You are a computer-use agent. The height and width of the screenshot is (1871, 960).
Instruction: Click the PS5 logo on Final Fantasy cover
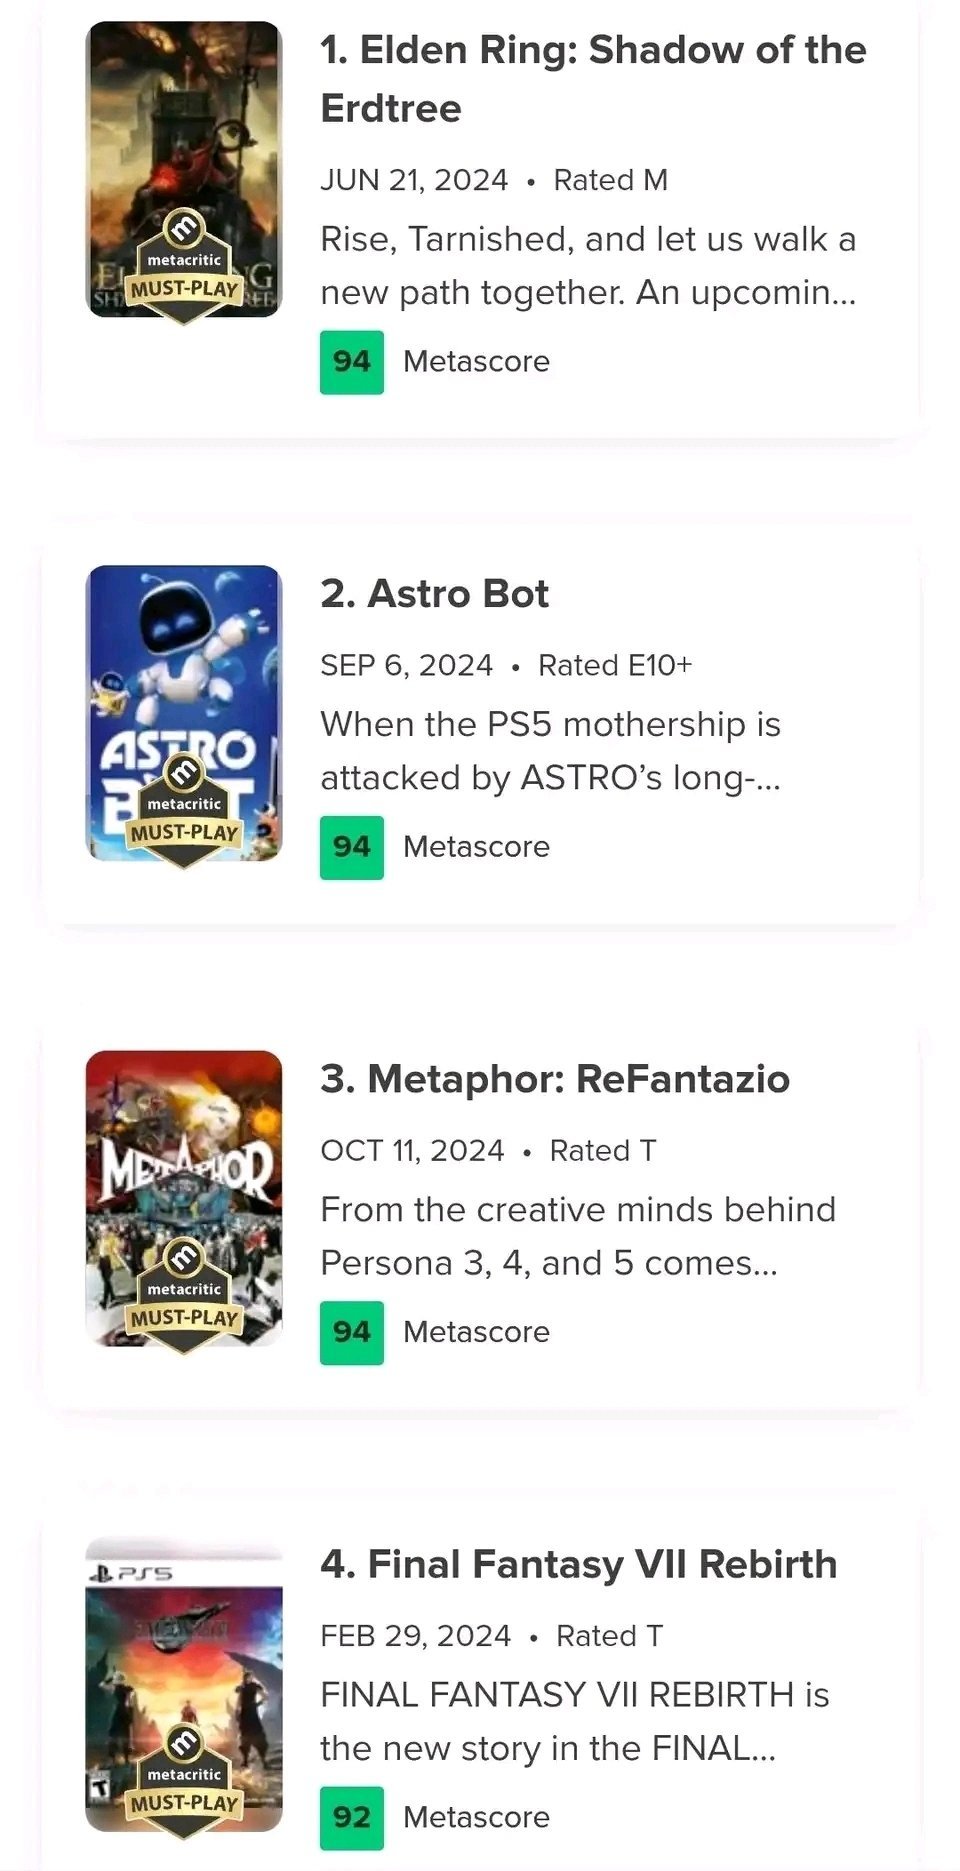pyautogui.click(x=131, y=1573)
